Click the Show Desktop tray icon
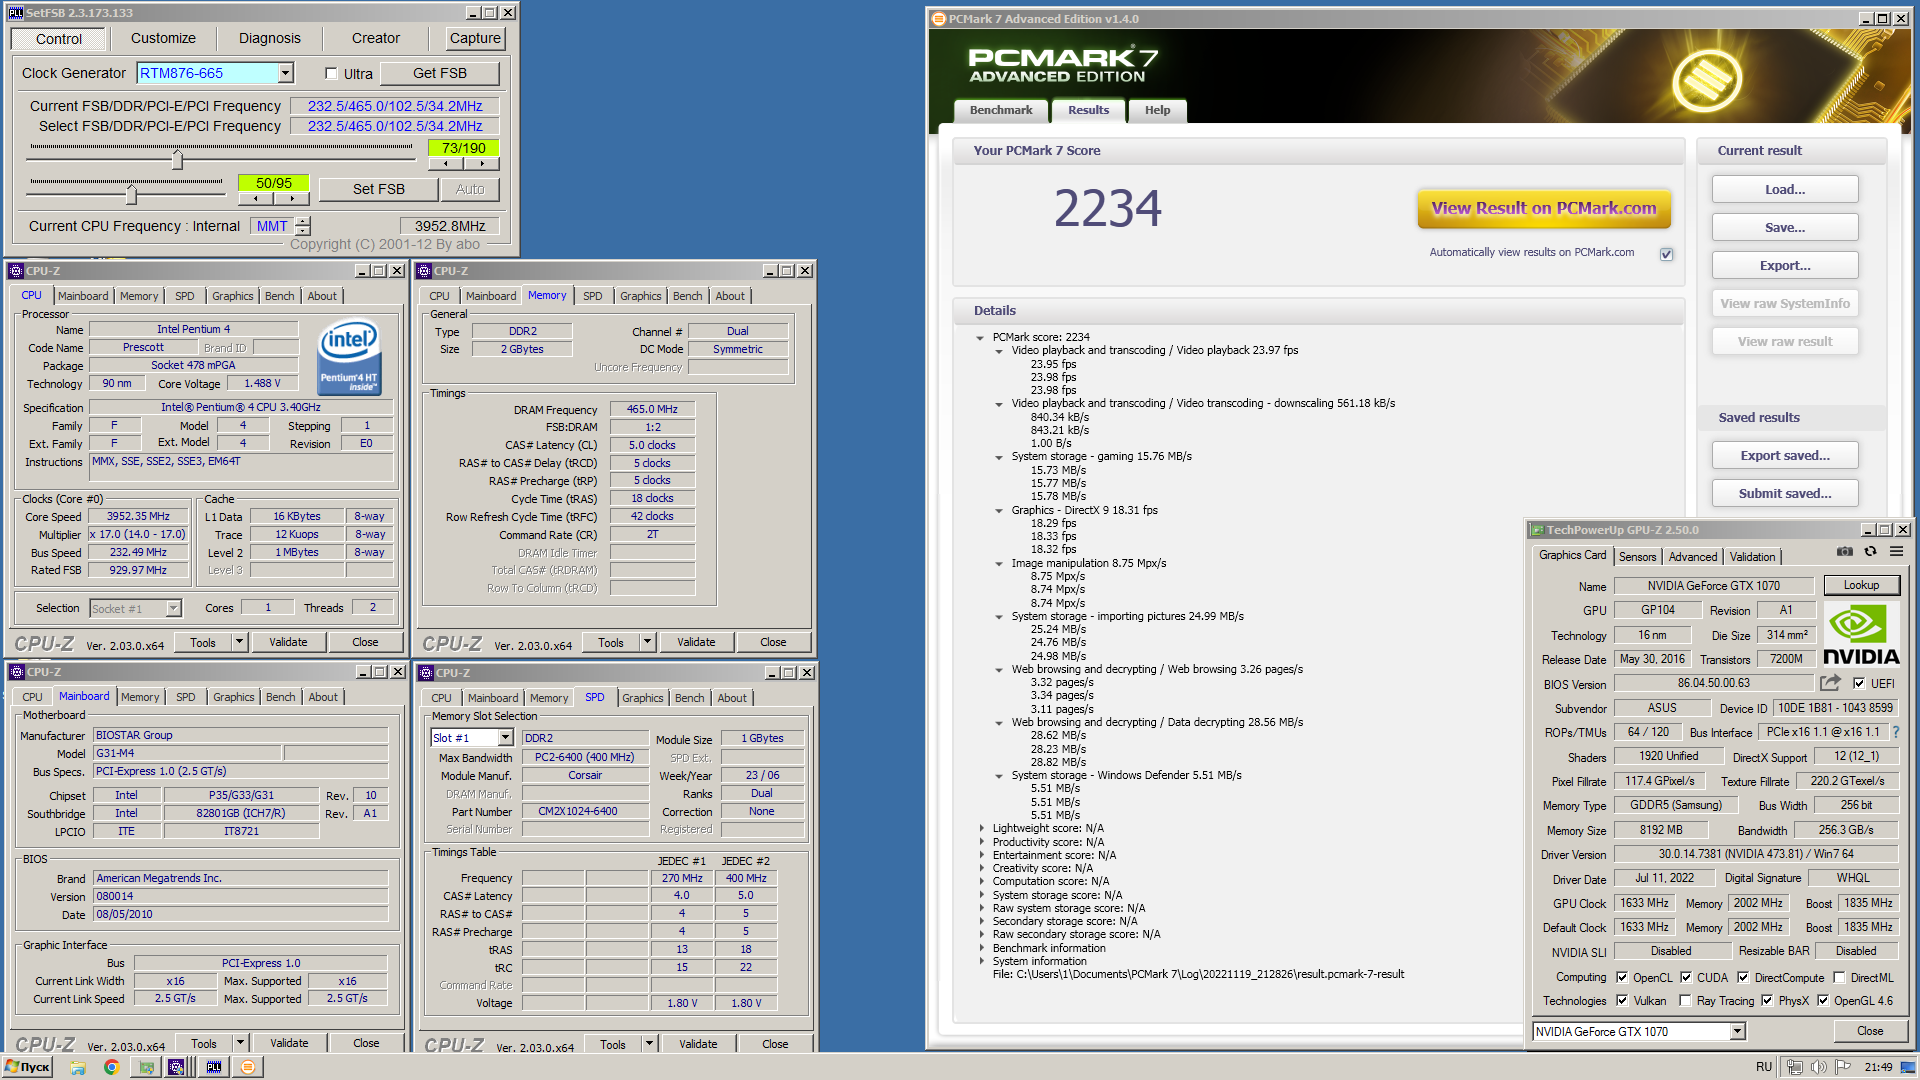Screen dimensions: 1920x1080 (x=1909, y=1067)
